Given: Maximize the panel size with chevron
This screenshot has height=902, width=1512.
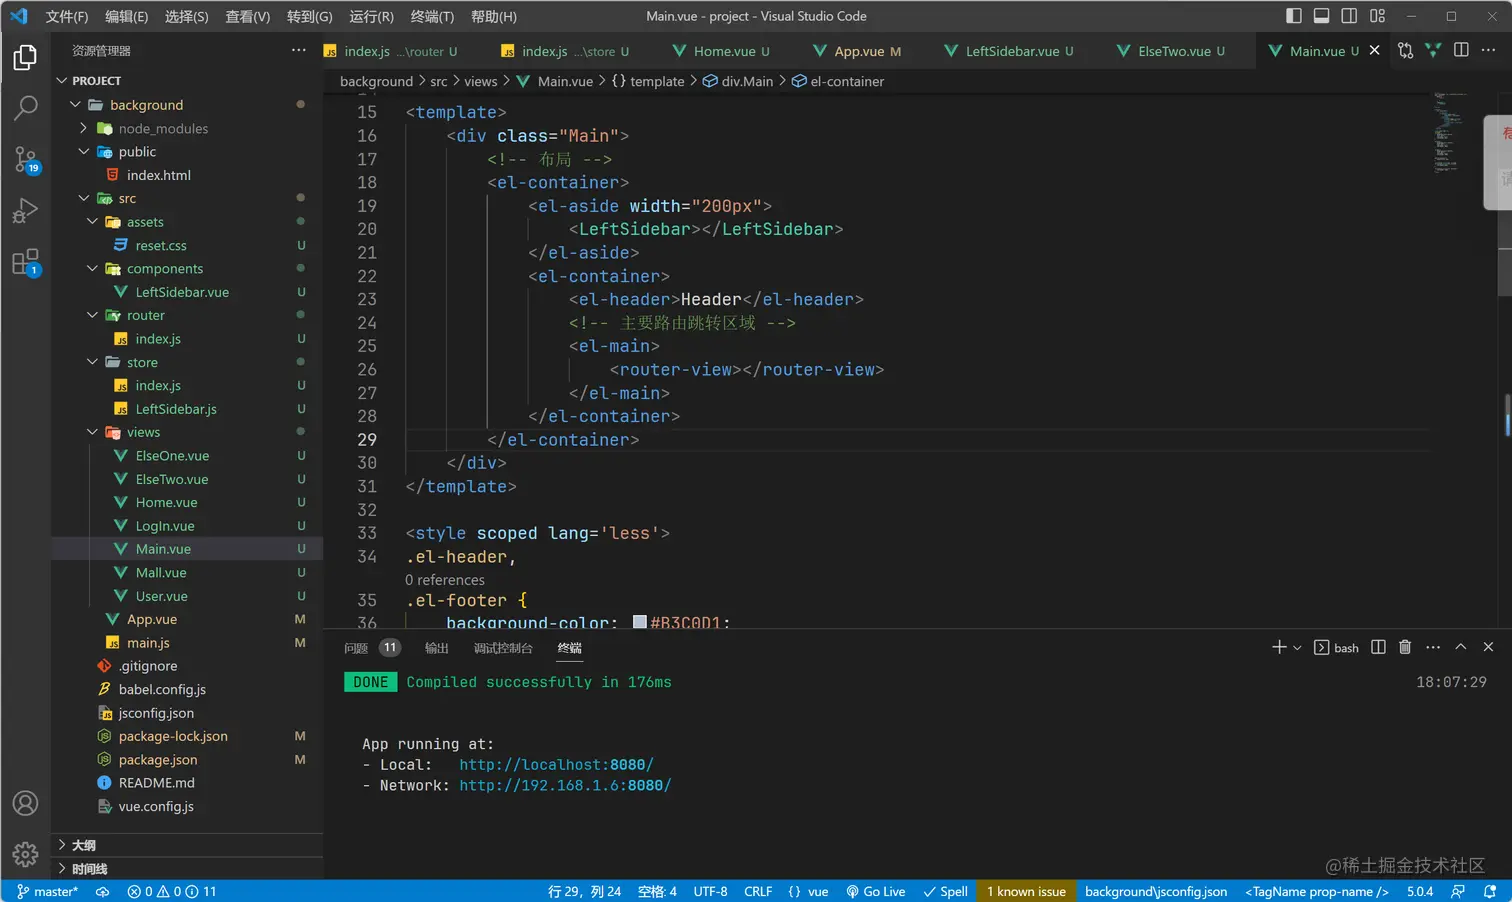Looking at the screenshot, I should point(1461,647).
